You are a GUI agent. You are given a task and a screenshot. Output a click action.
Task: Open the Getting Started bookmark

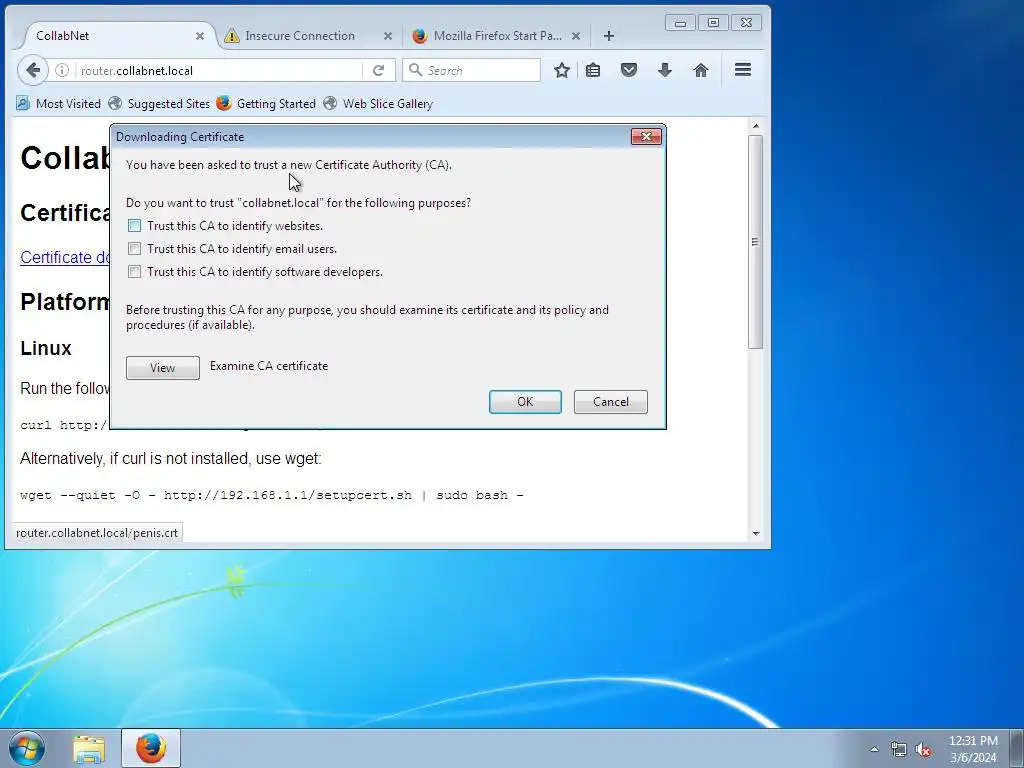click(x=266, y=103)
